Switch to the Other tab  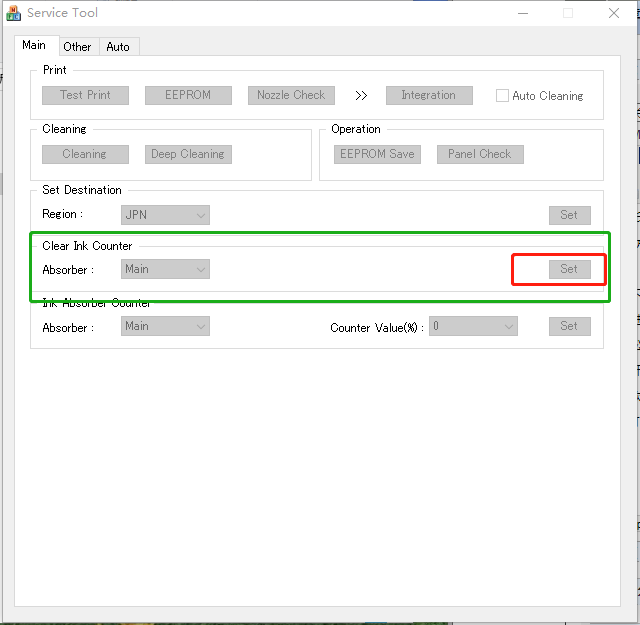(x=77, y=47)
